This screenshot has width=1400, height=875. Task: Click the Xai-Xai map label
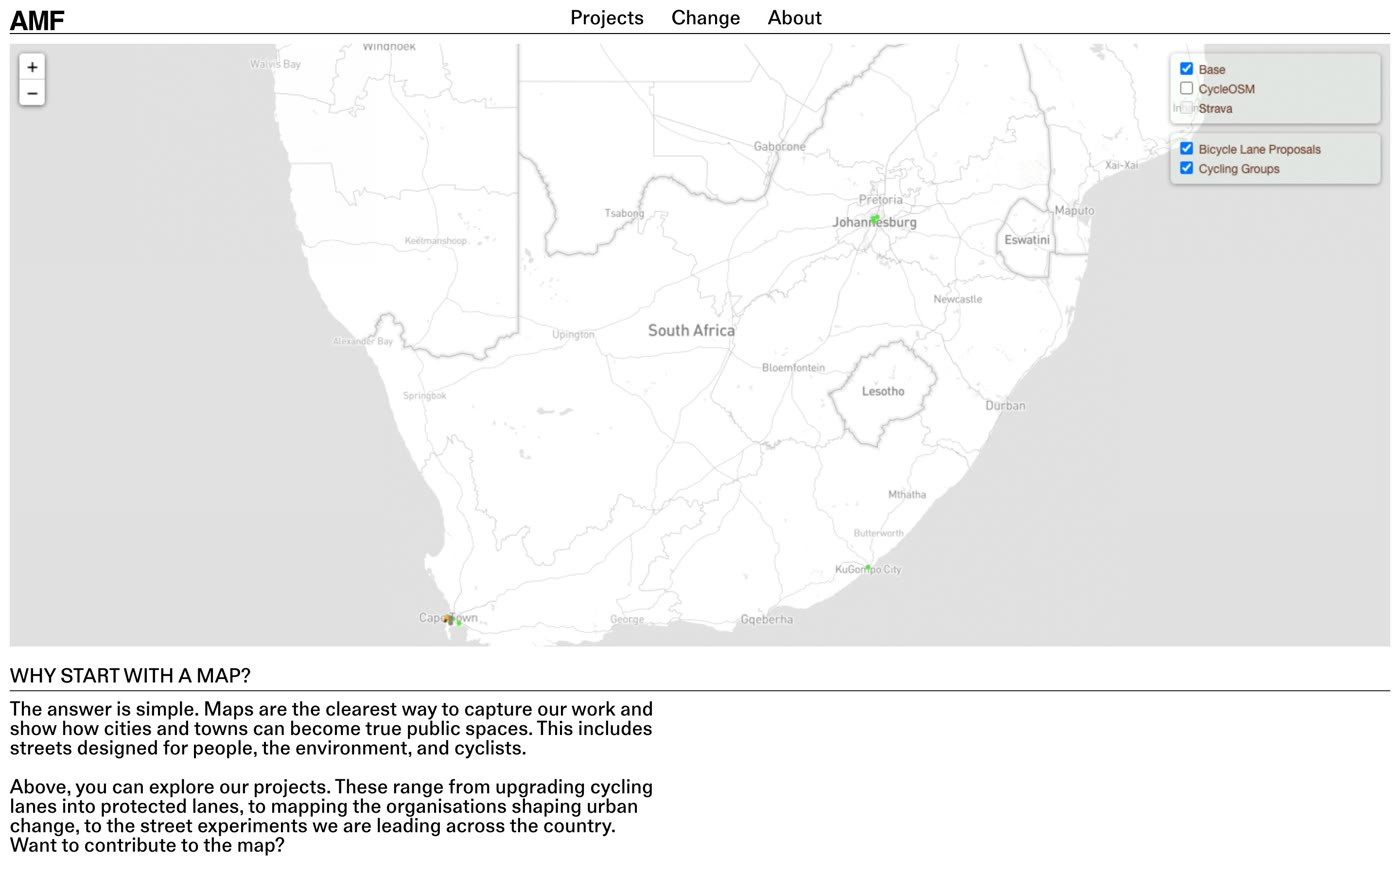point(1121,165)
